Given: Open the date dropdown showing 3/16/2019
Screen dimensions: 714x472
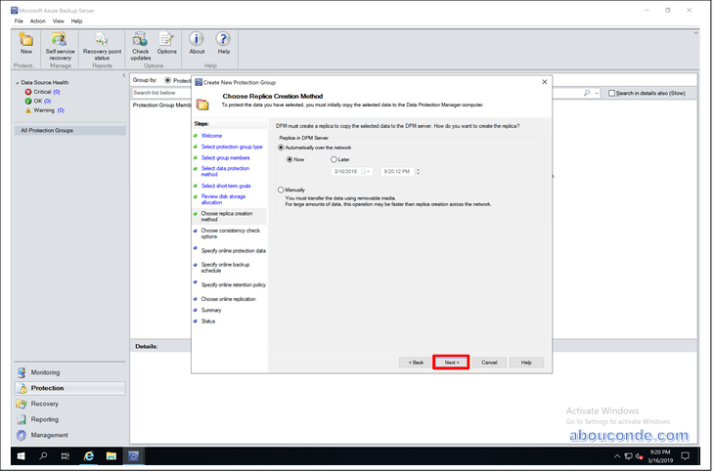Looking at the screenshot, I should (x=368, y=171).
